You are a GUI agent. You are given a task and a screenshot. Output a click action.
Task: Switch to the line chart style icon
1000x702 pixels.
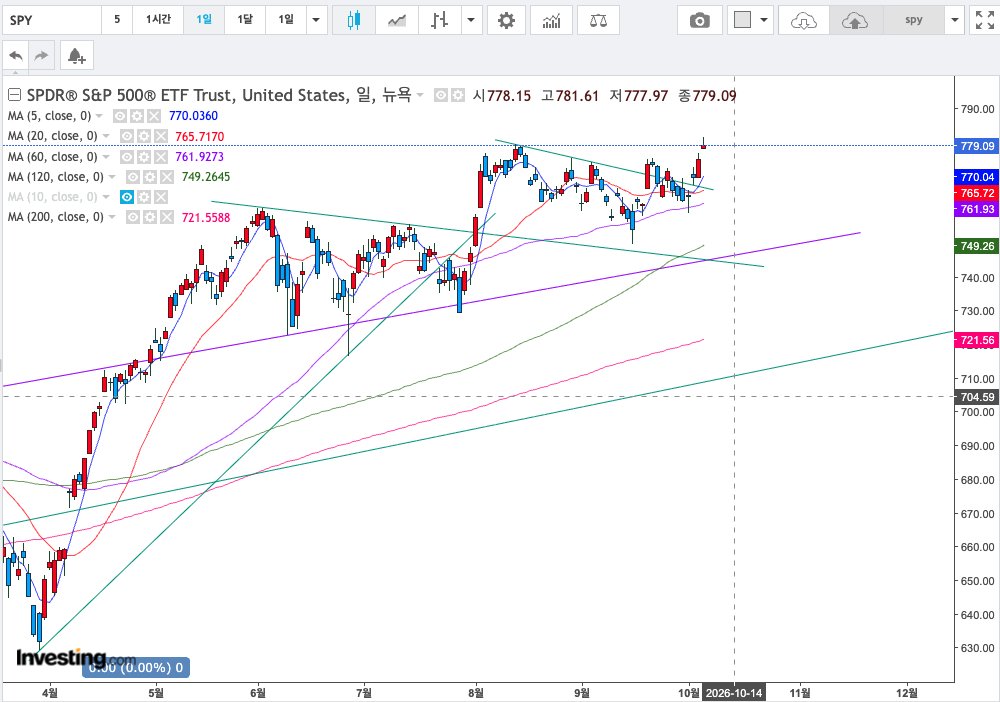(397, 20)
